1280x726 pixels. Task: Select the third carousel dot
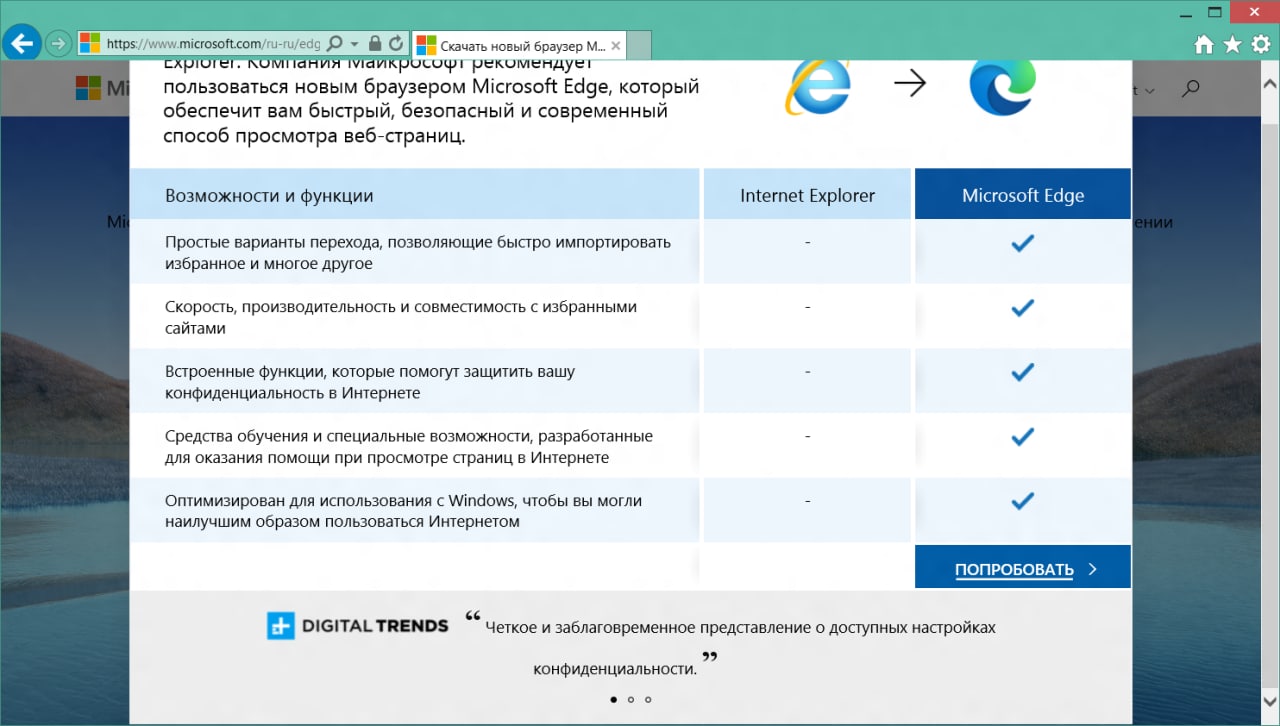click(648, 700)
